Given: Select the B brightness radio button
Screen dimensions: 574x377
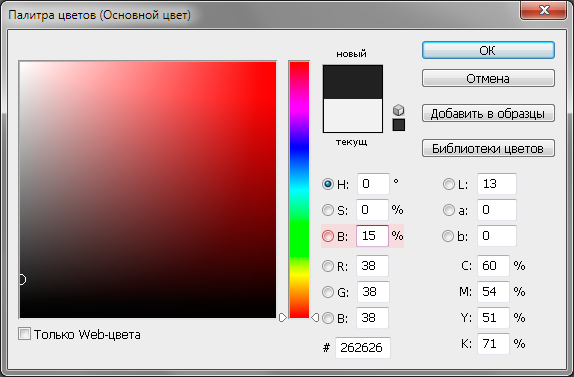Looking at the screenshot, I should click(328, 236).
